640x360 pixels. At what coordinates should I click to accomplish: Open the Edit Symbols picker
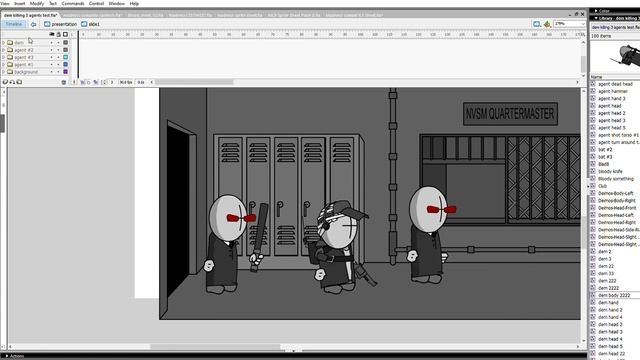click(547, 24)
